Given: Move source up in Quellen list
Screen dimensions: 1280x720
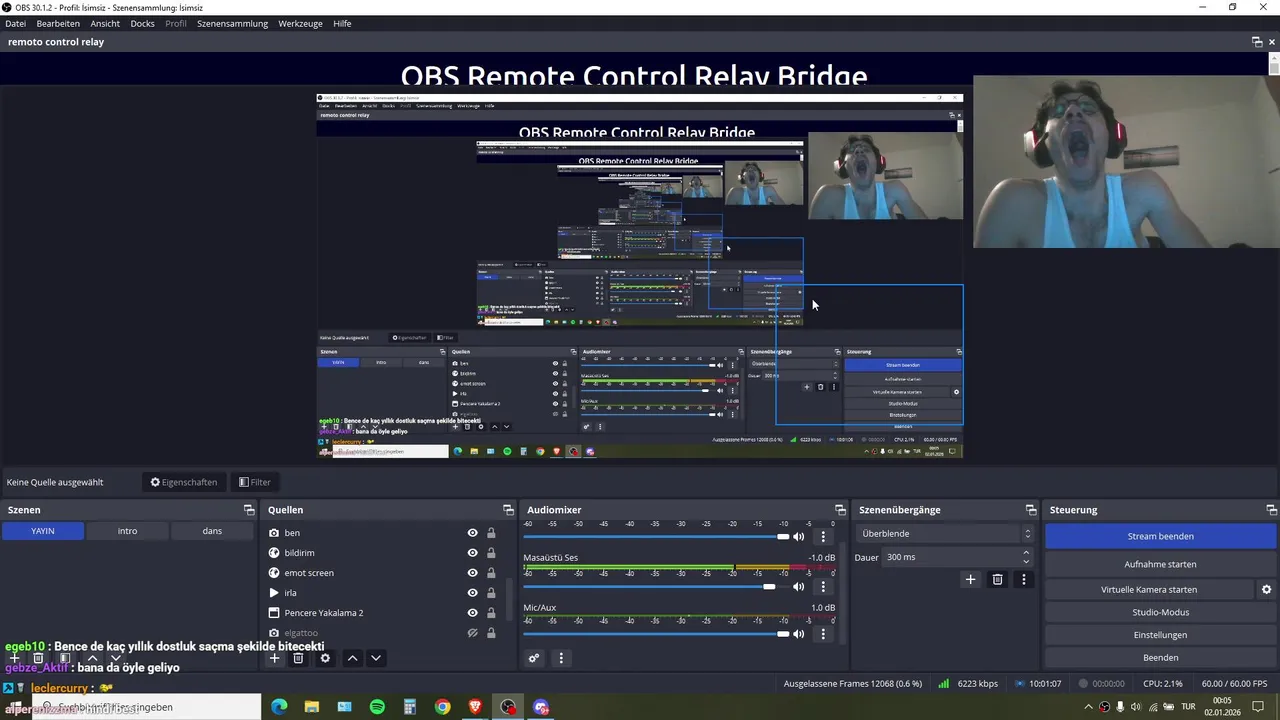Looking at the screenshot, I should click(352, 658).
